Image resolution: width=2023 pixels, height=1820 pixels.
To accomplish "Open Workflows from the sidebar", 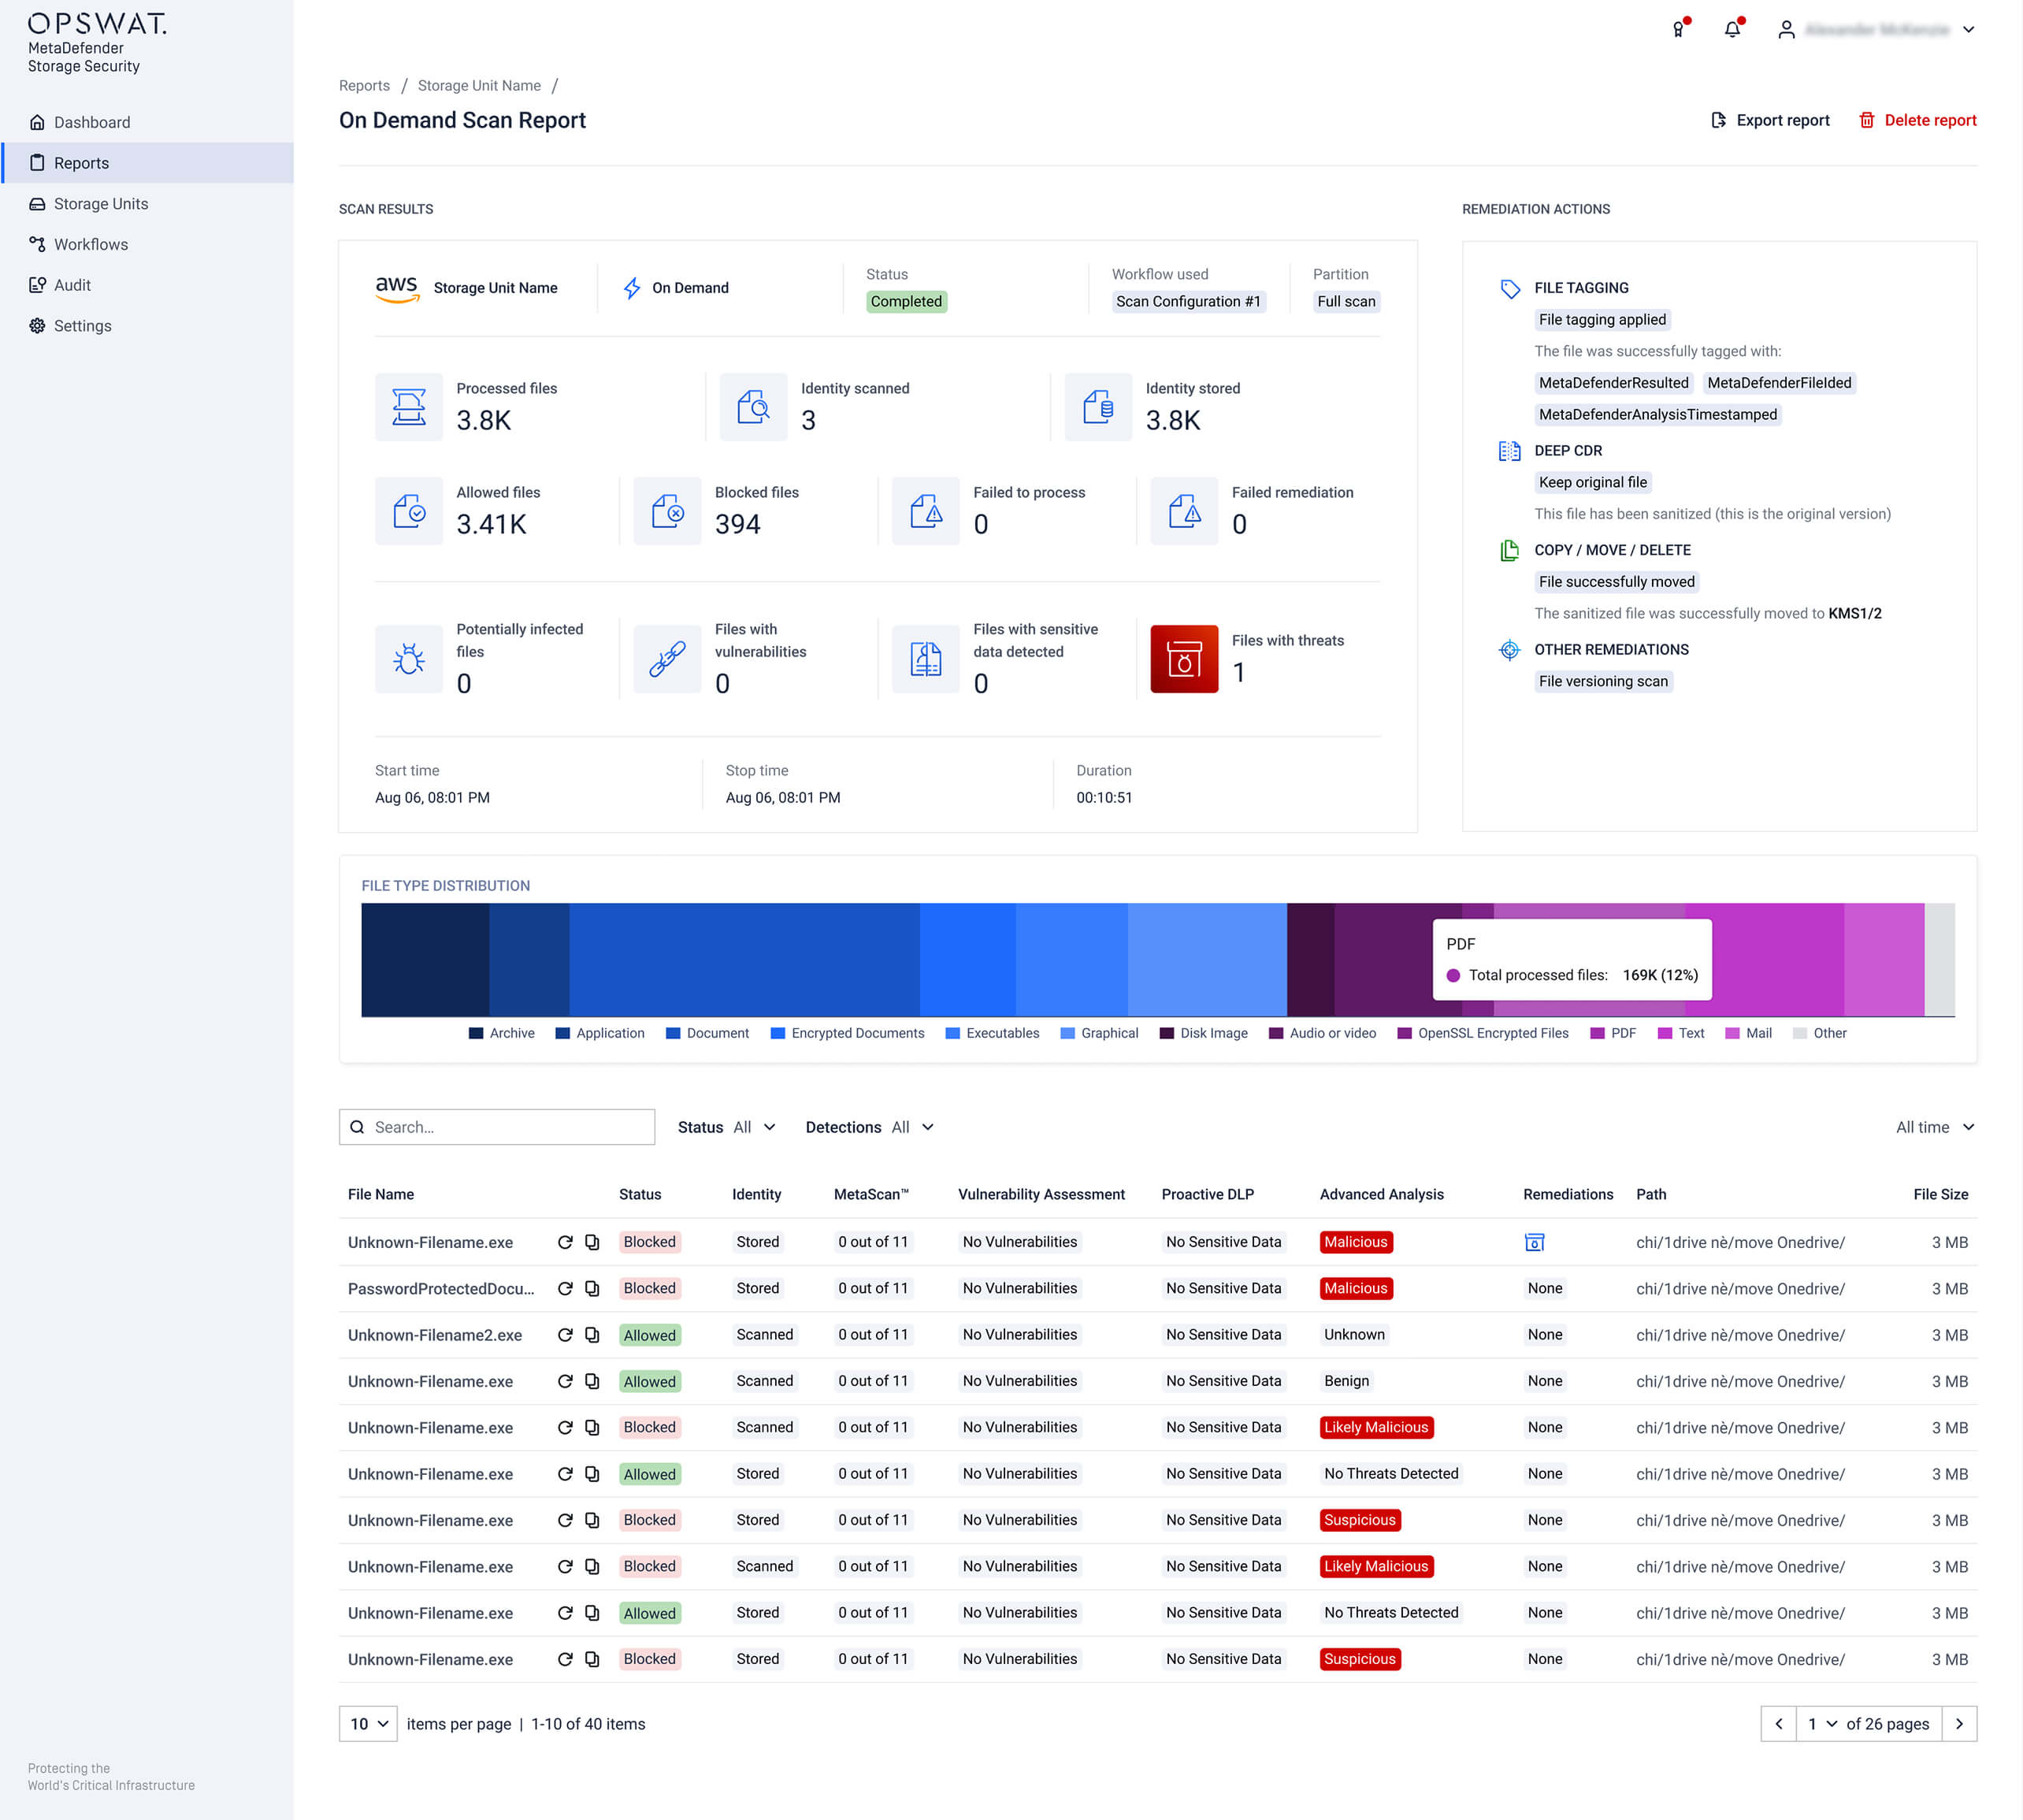I will point(91,244).
